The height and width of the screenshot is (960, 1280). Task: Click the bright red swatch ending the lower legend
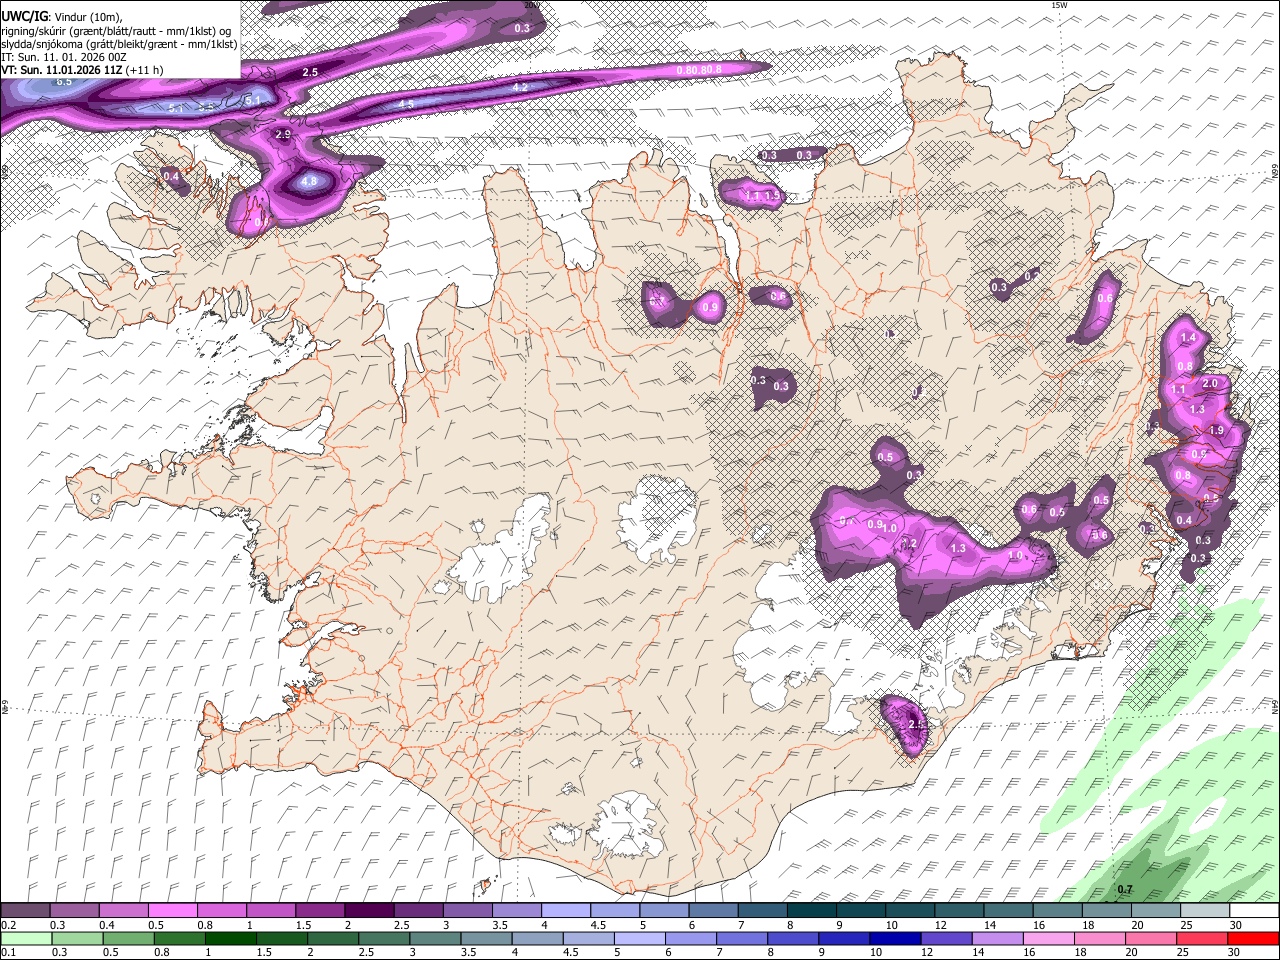pyautogui.click(x=1253, y=938)
